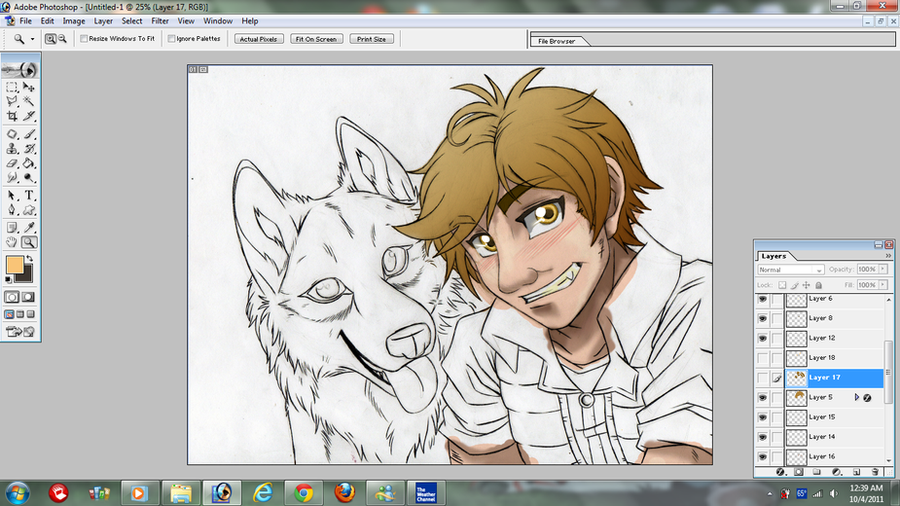Toggle Ignore Palettes checkbox
The image size is (900, 506).
coord(172,38)
